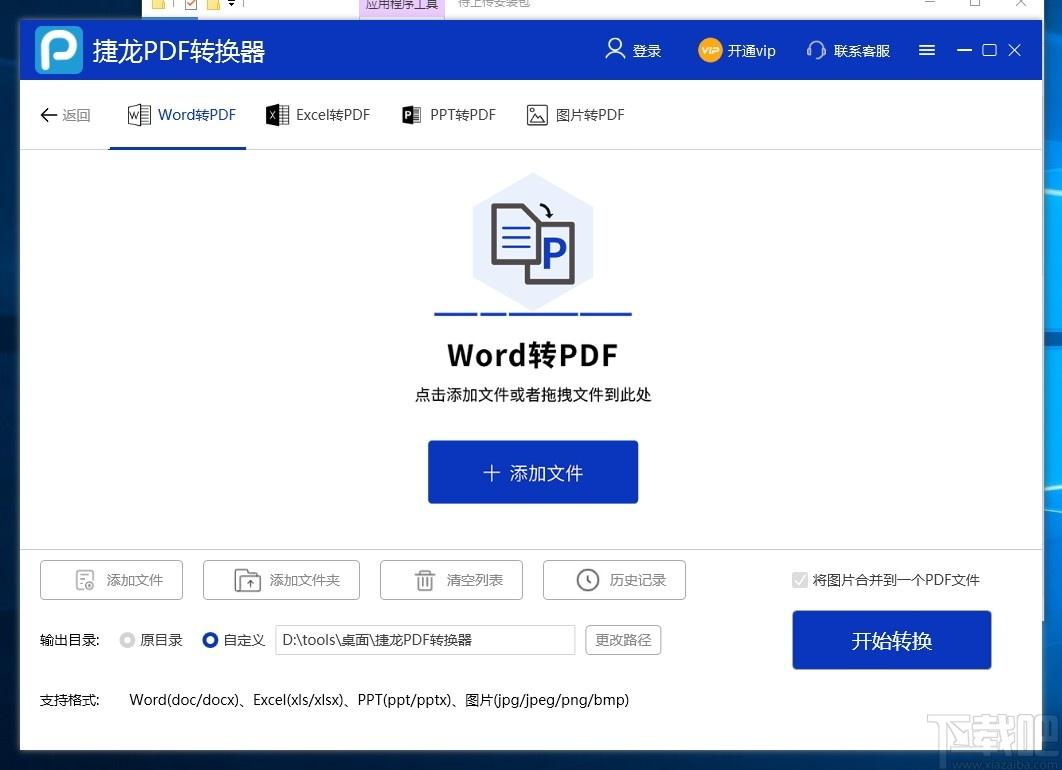Screen dimensions: 1062x770
Task: Select the 自定义 output radio button
Action: [210, 640]
